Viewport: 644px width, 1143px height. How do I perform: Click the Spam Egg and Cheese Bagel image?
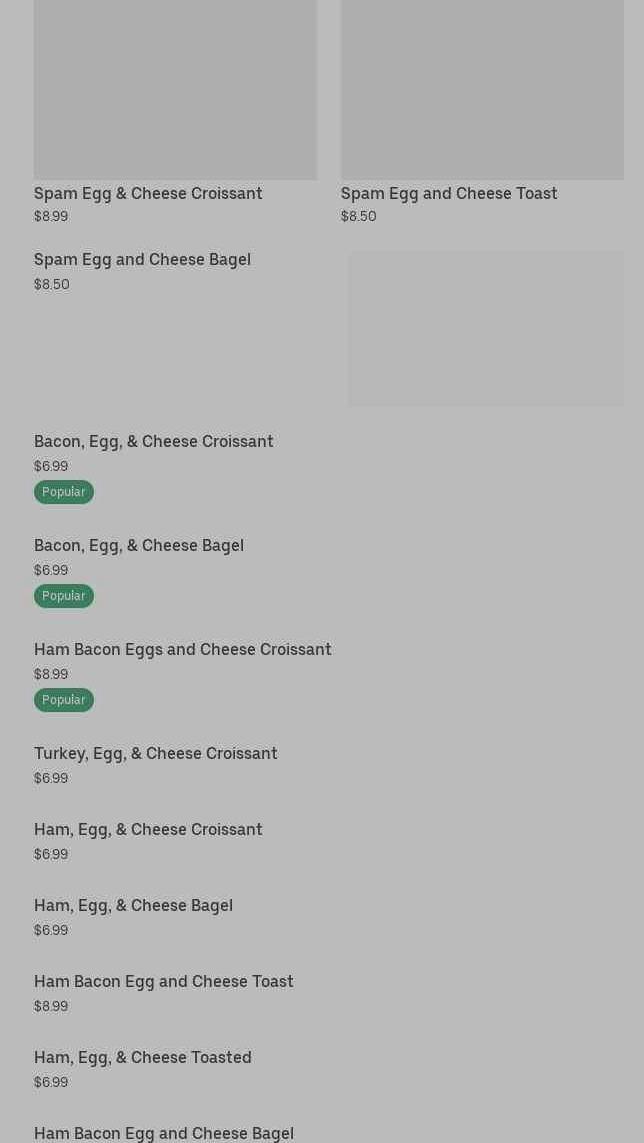[486, 329]
